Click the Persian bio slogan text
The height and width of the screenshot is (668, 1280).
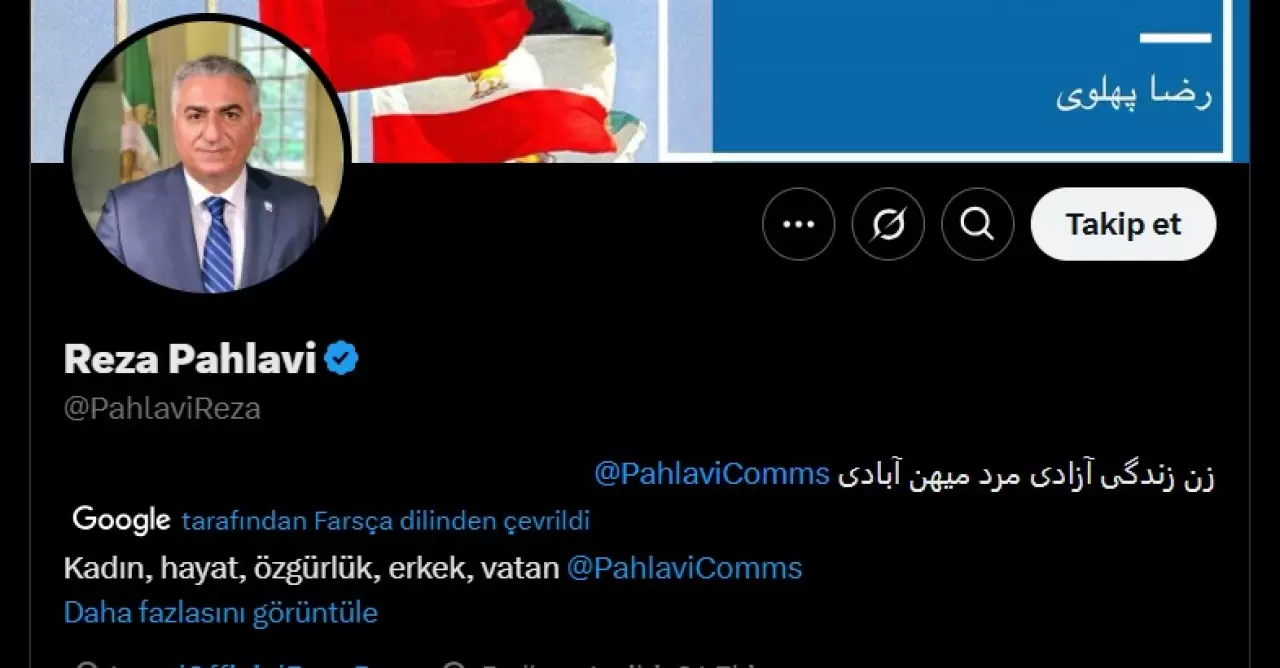click(1025, 474)
